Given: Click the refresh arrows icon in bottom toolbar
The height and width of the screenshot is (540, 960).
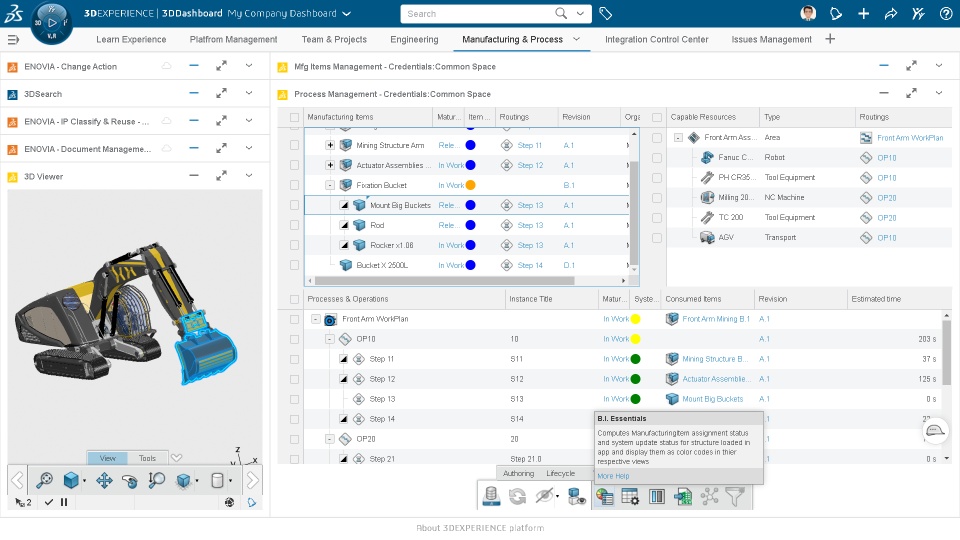Looking at the screenshot, I should coord(517,496).
